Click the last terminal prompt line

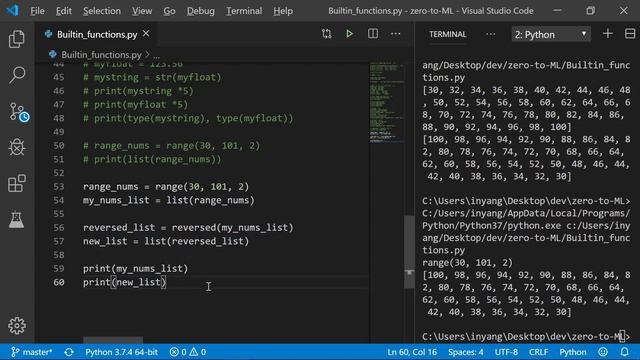pyautogui.click(x=526, y=336)
